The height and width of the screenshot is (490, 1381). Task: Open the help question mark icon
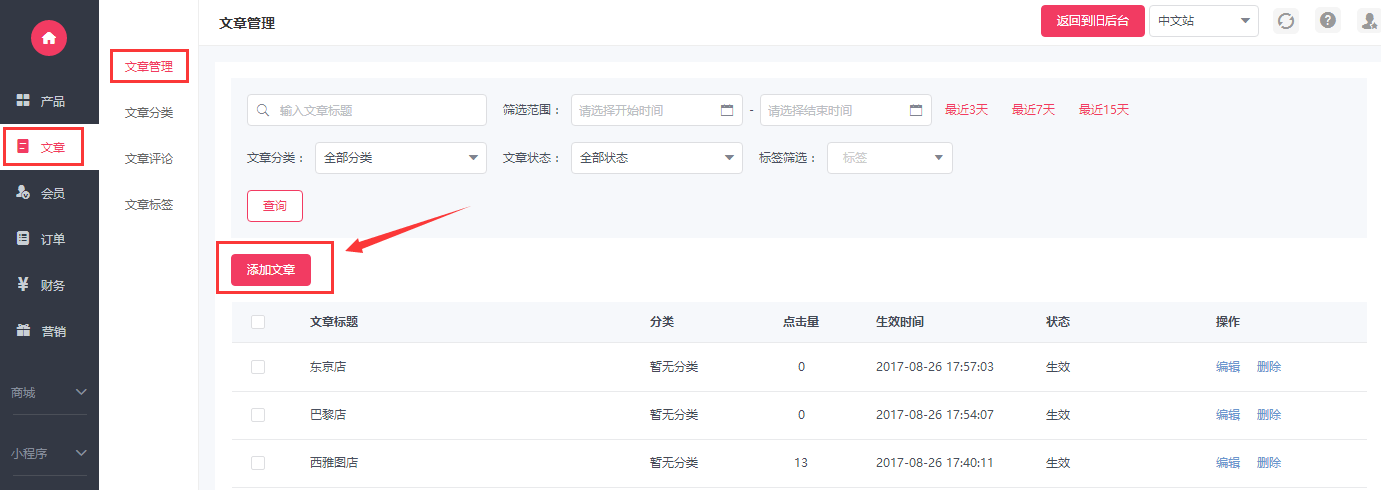tap(1327, 21)
